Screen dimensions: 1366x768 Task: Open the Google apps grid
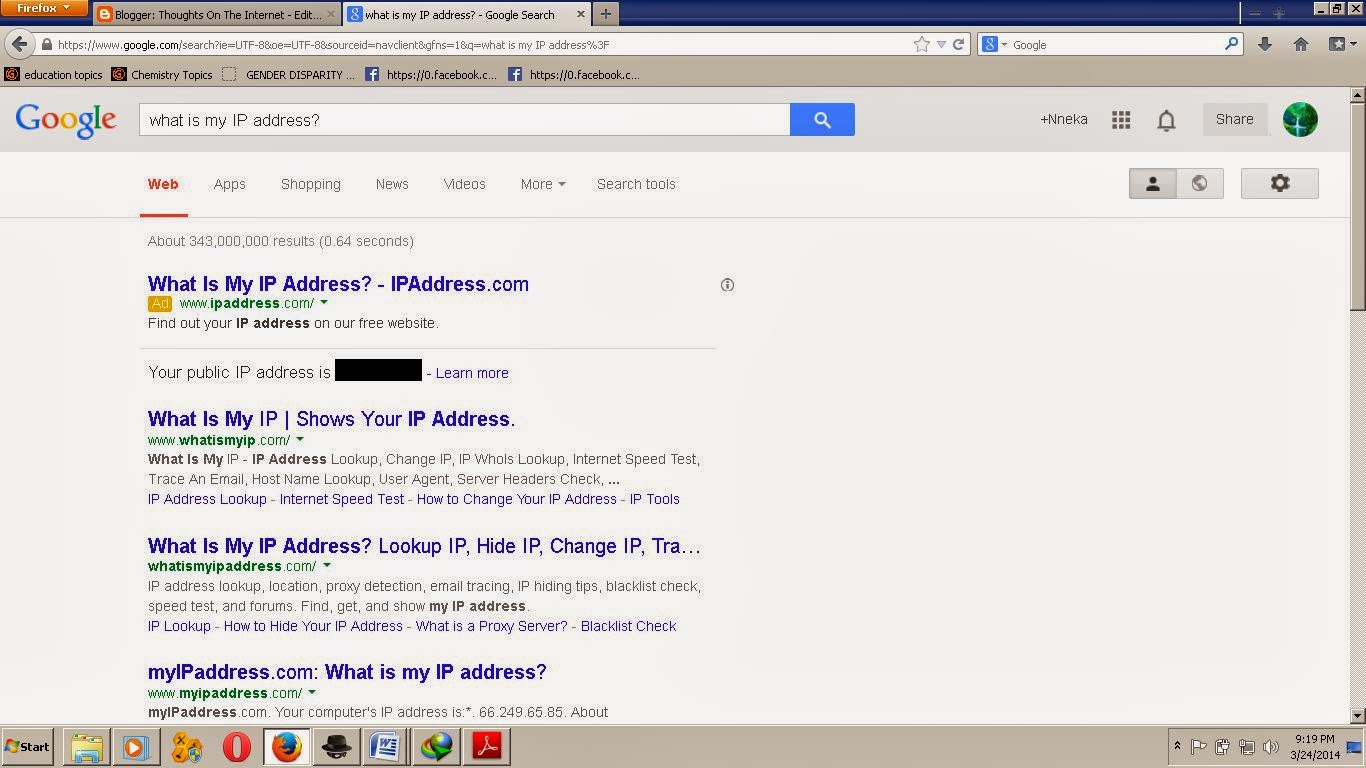1121,120
